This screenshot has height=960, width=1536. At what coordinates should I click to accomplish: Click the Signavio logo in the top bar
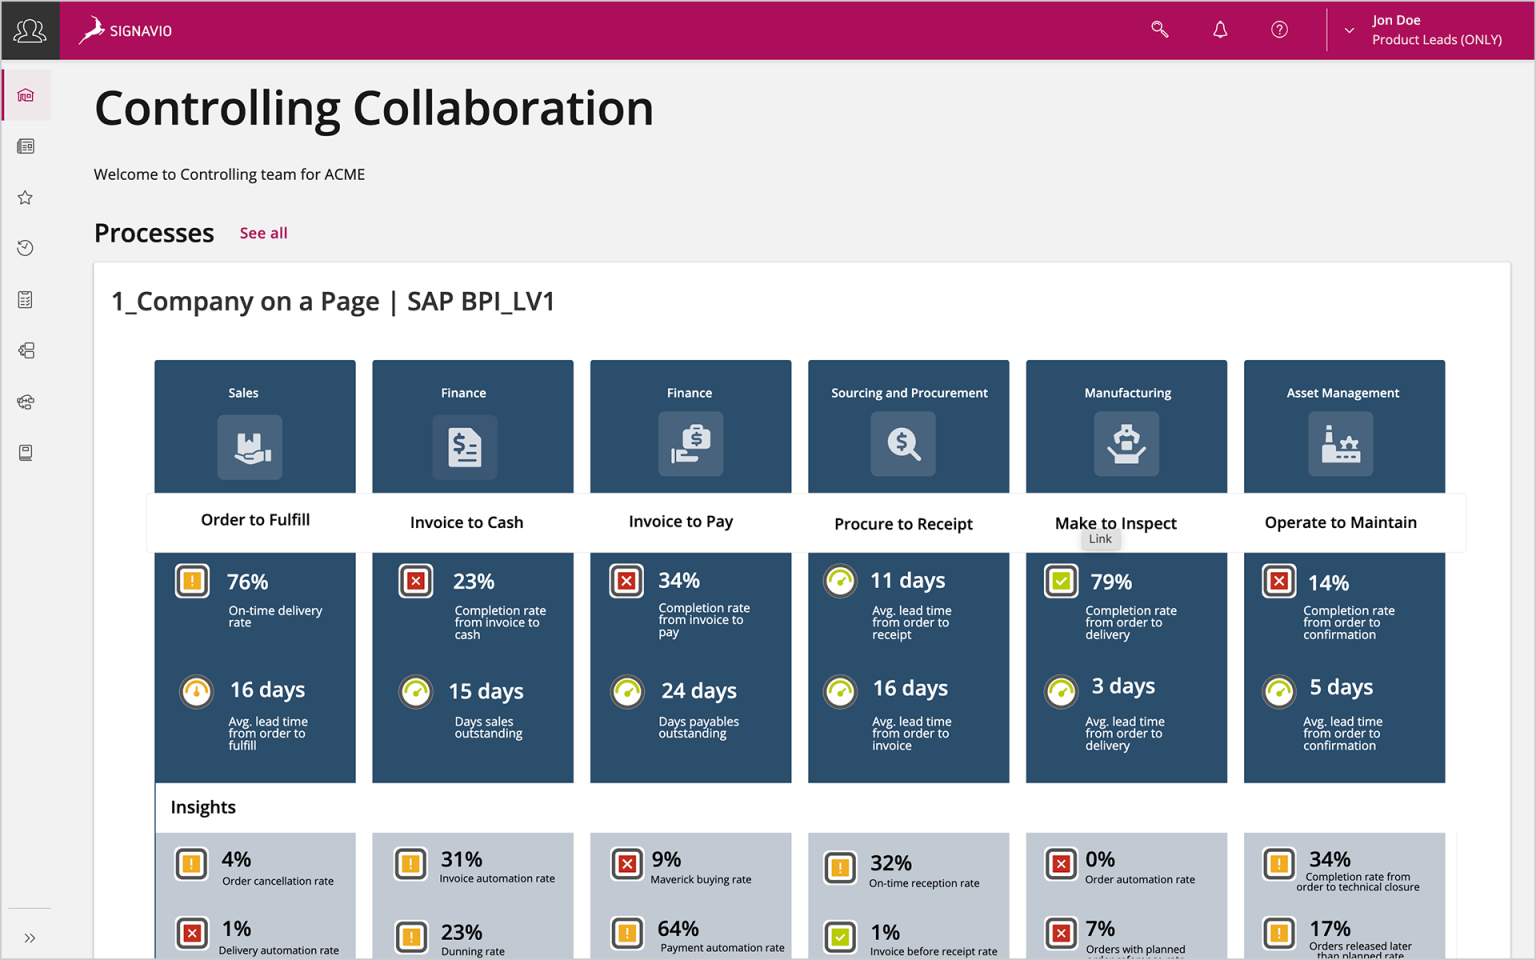coord(125,29)
